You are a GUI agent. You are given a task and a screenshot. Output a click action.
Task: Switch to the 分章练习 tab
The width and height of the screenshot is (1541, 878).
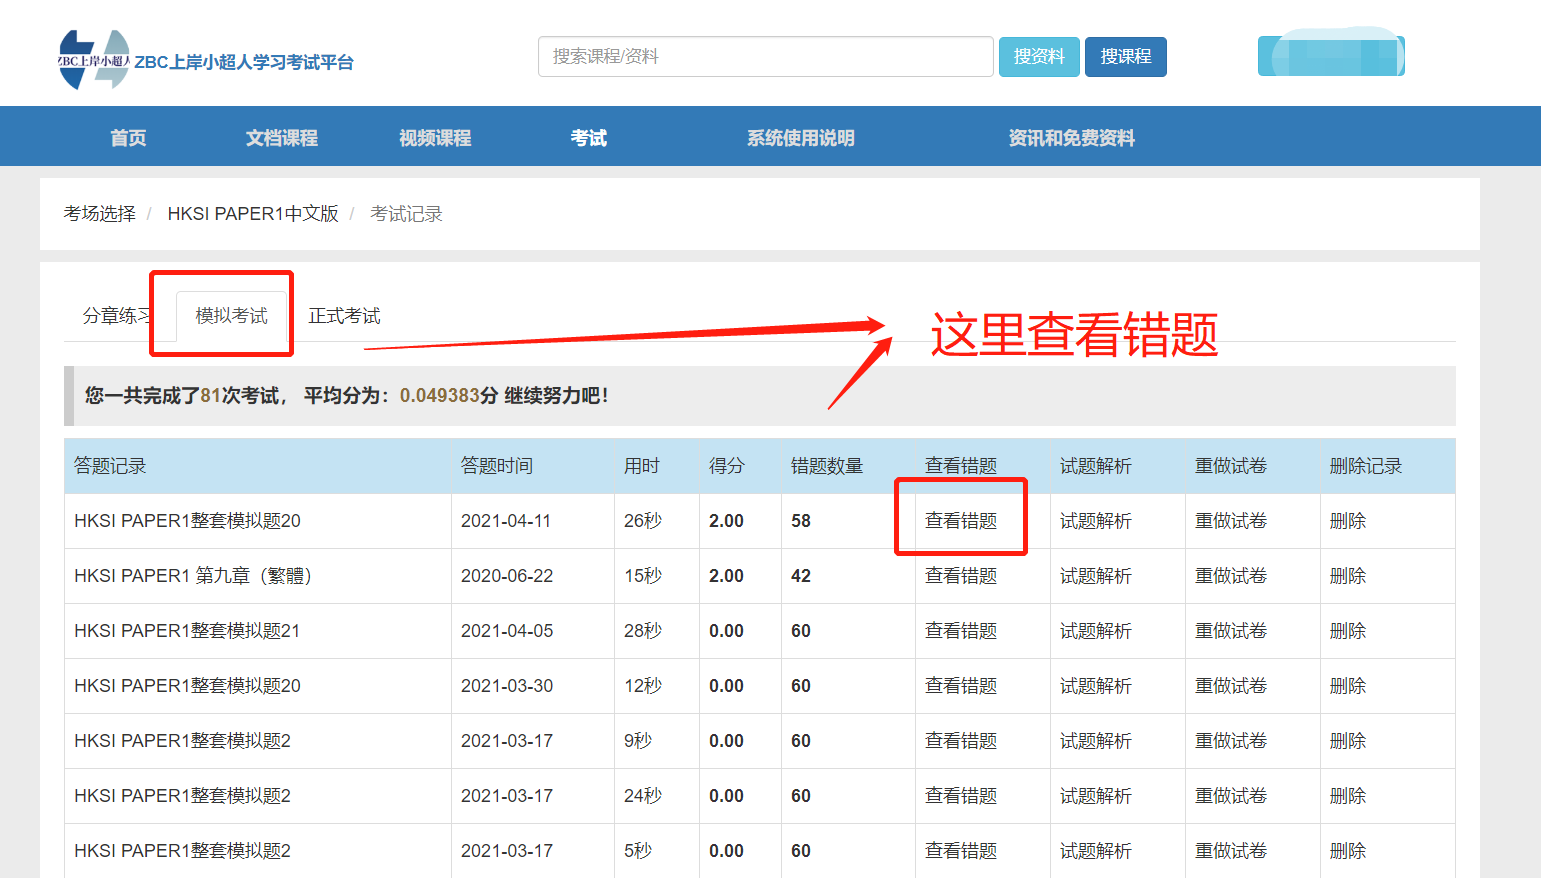coord(117,316)
